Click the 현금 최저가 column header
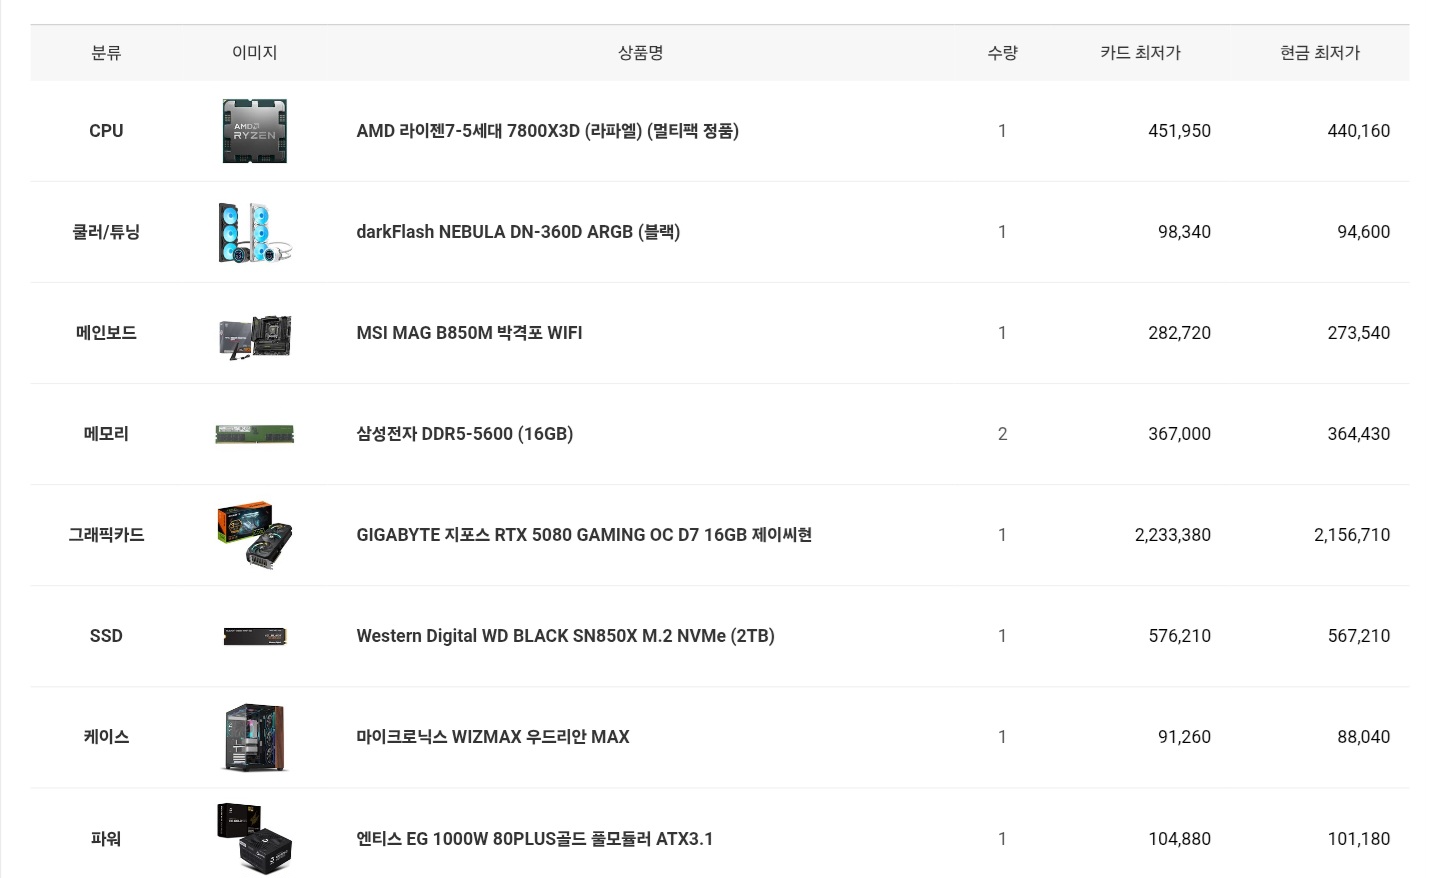The width and height of the screenshot is (1431, 878). (1320, 53)
